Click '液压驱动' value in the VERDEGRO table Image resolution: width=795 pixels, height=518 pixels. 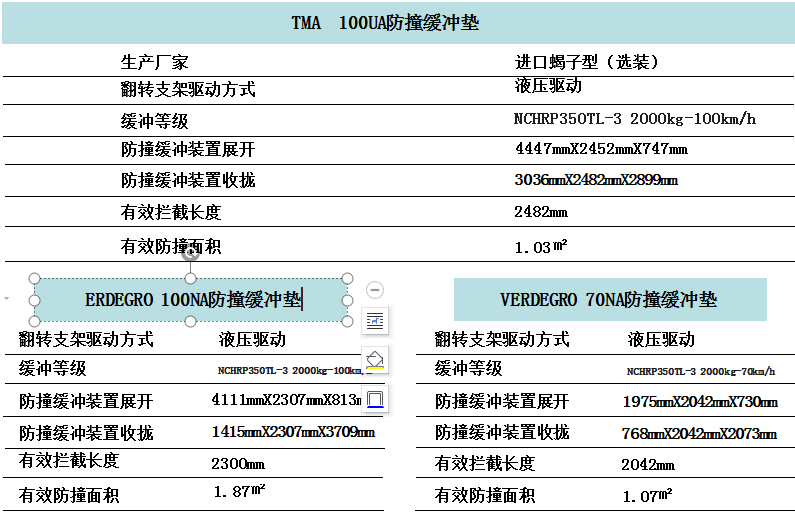[x=661, y=339]
